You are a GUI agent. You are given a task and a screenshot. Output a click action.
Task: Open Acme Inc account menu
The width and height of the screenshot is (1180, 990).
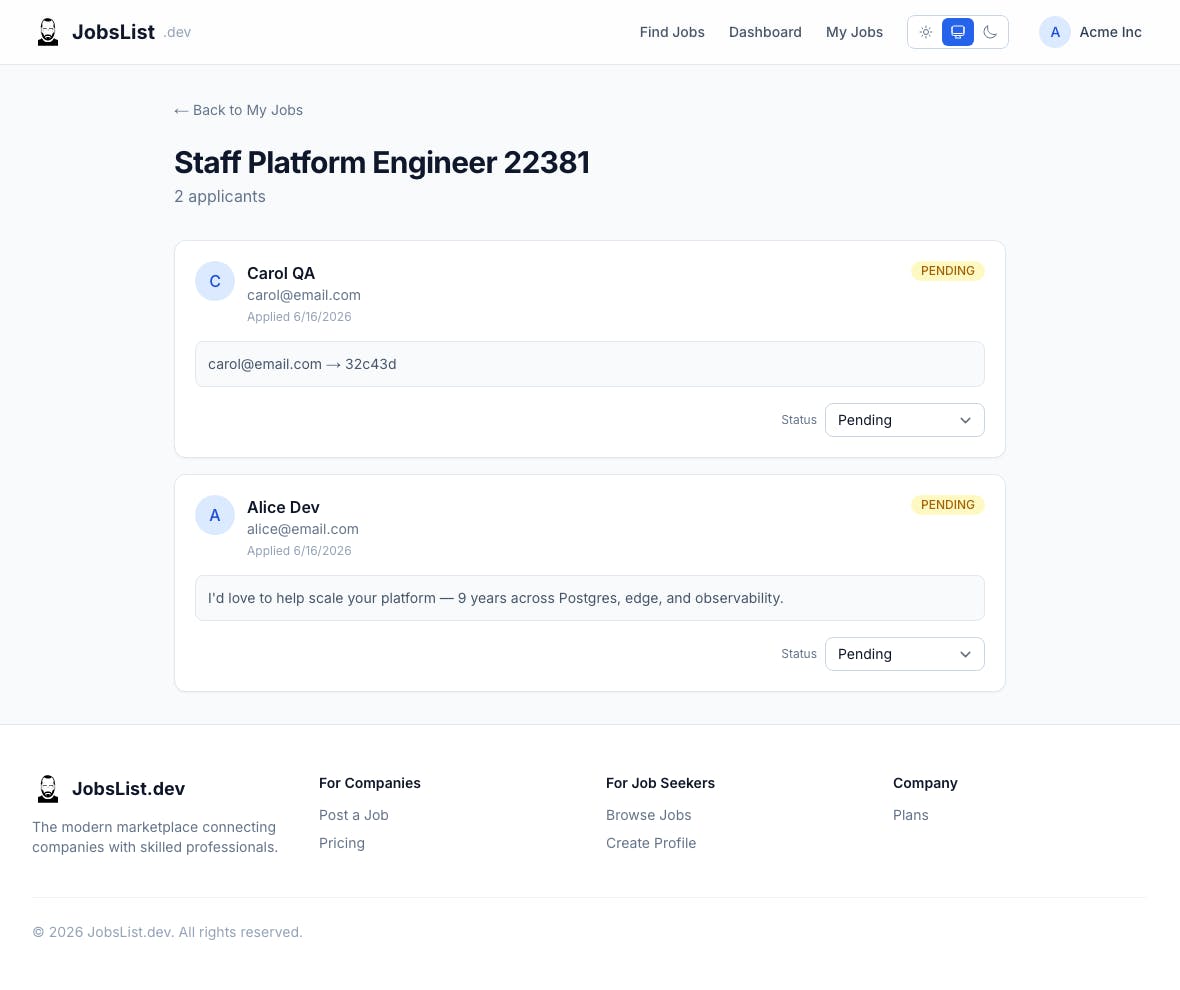[x=1090, y=32]
